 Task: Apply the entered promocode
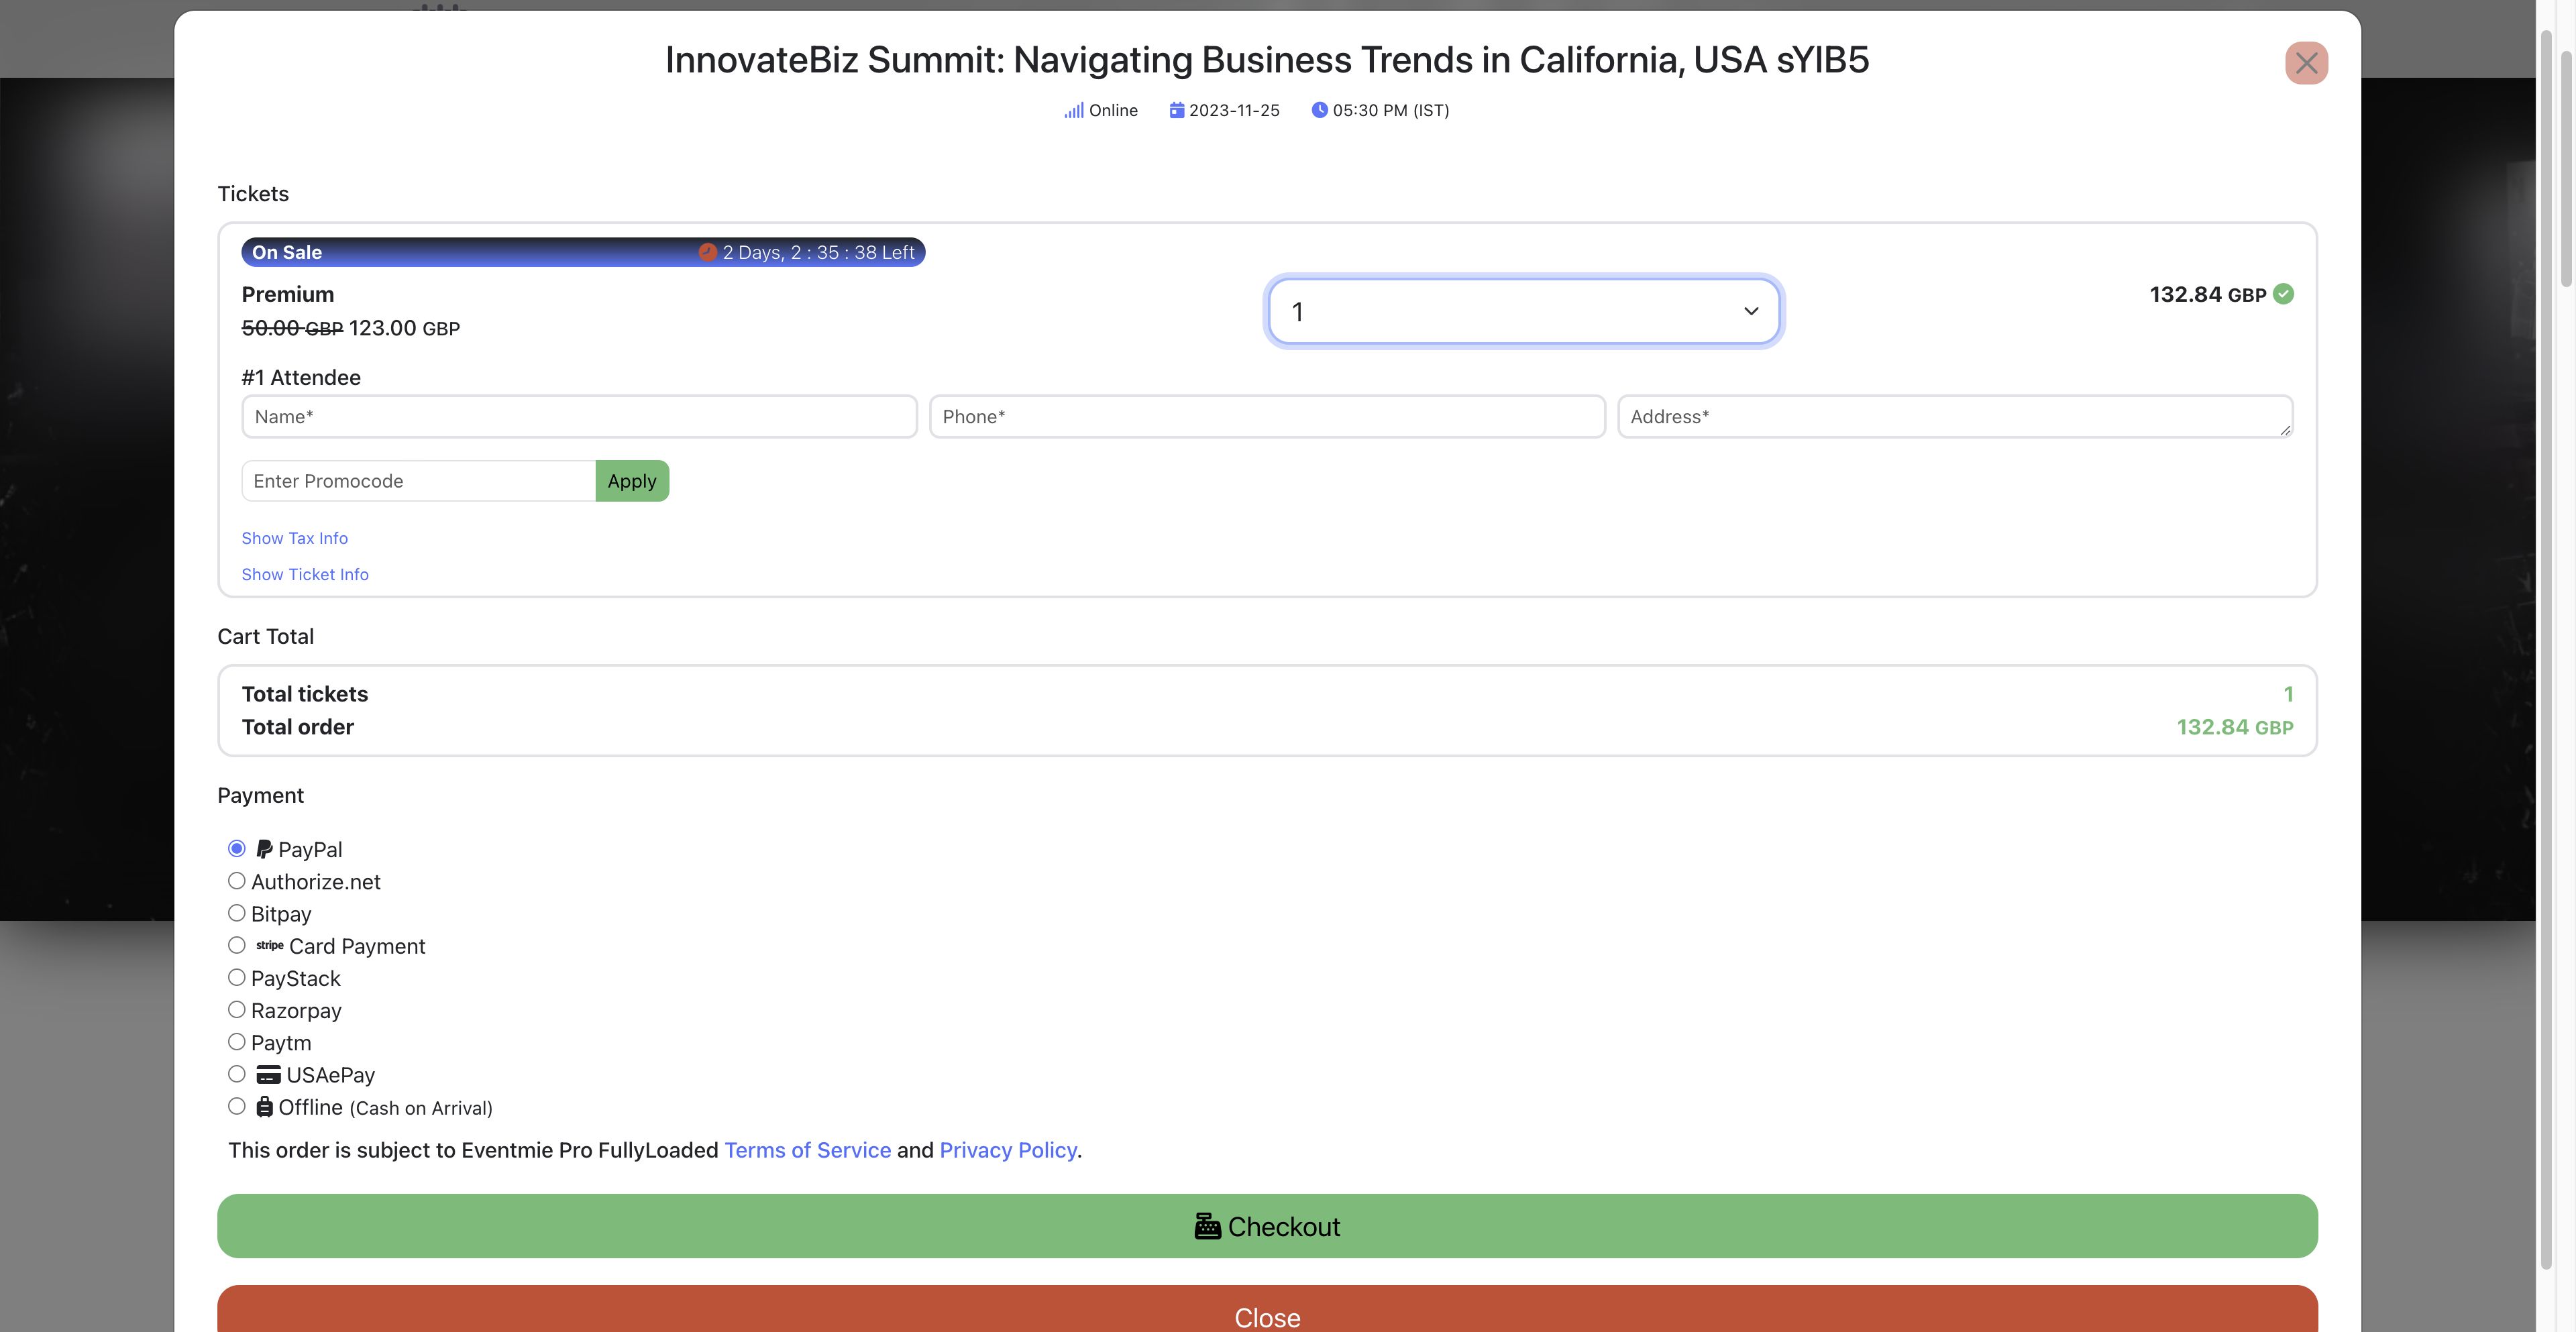point(631,481)
